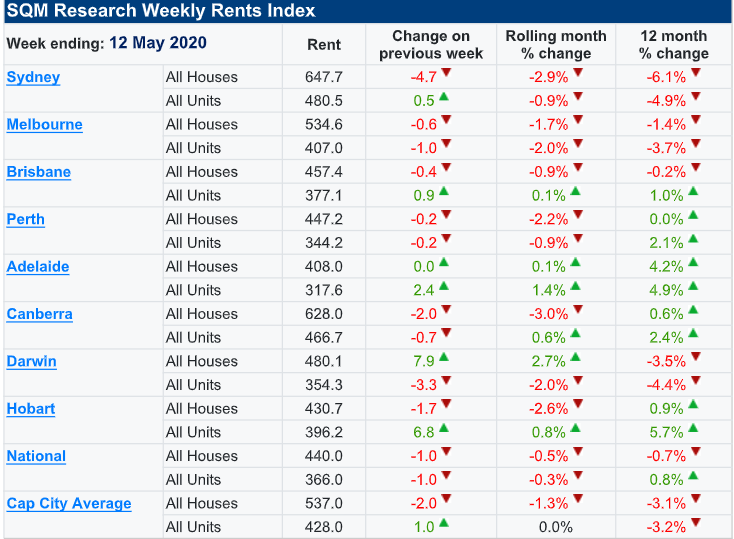
Task: Go to the Brisbane link
Action: (x=39, y=172)
